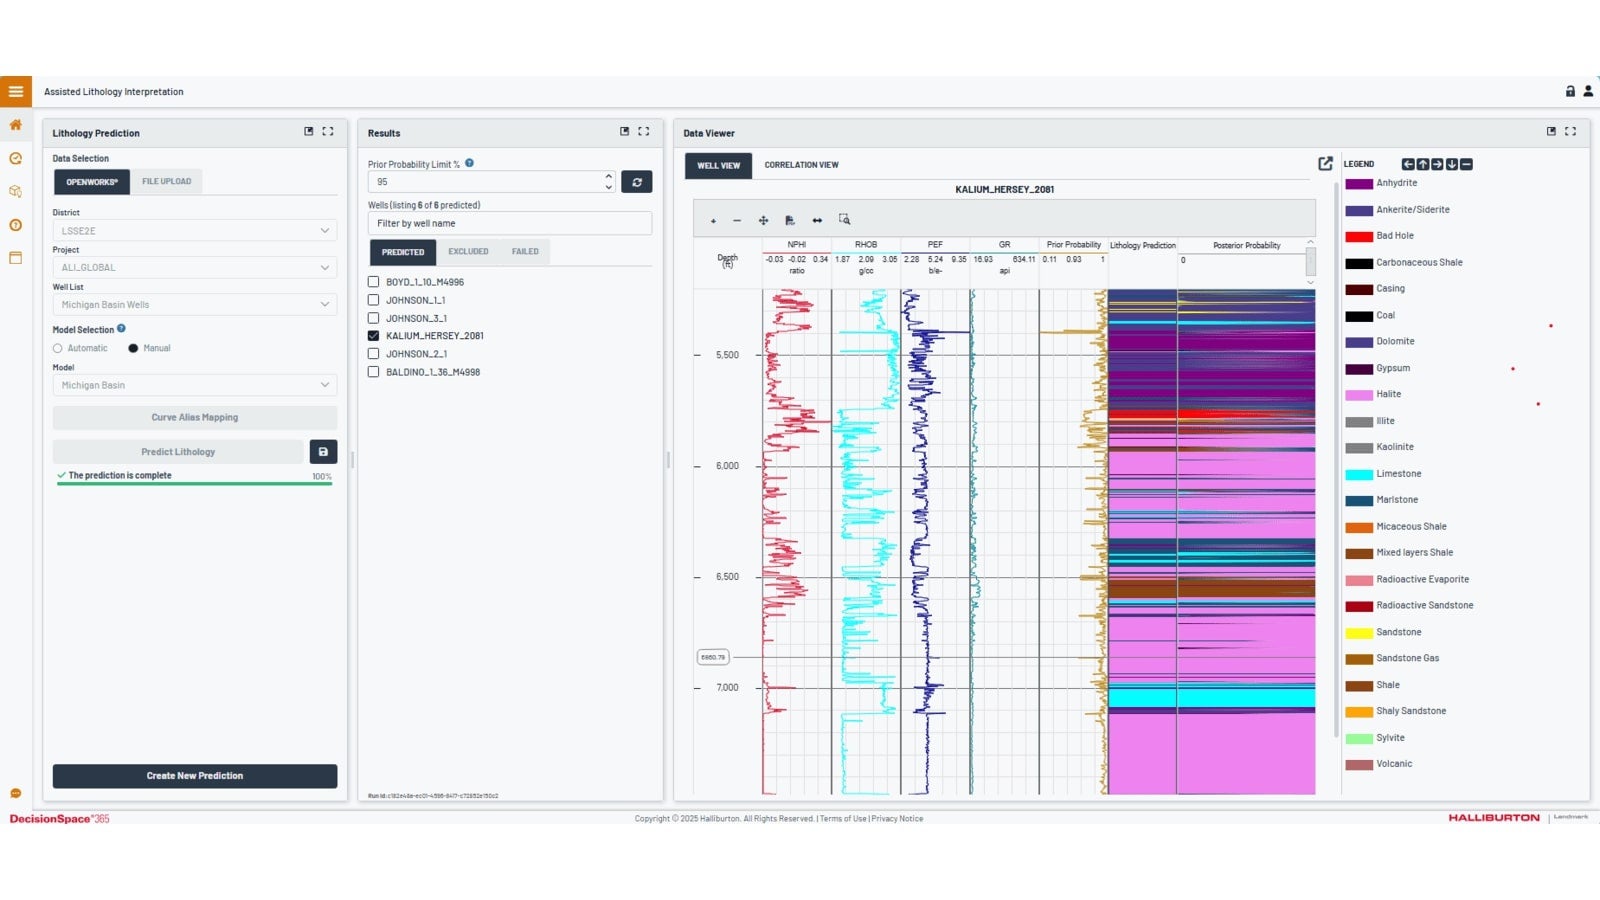Open the hamburger menu in the top-left

tap(15, 91)
